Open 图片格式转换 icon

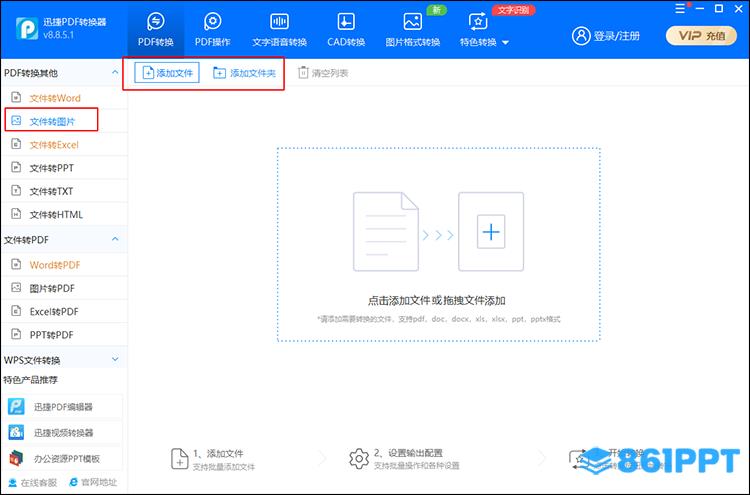pyautogui.click(x=412, y=30)
